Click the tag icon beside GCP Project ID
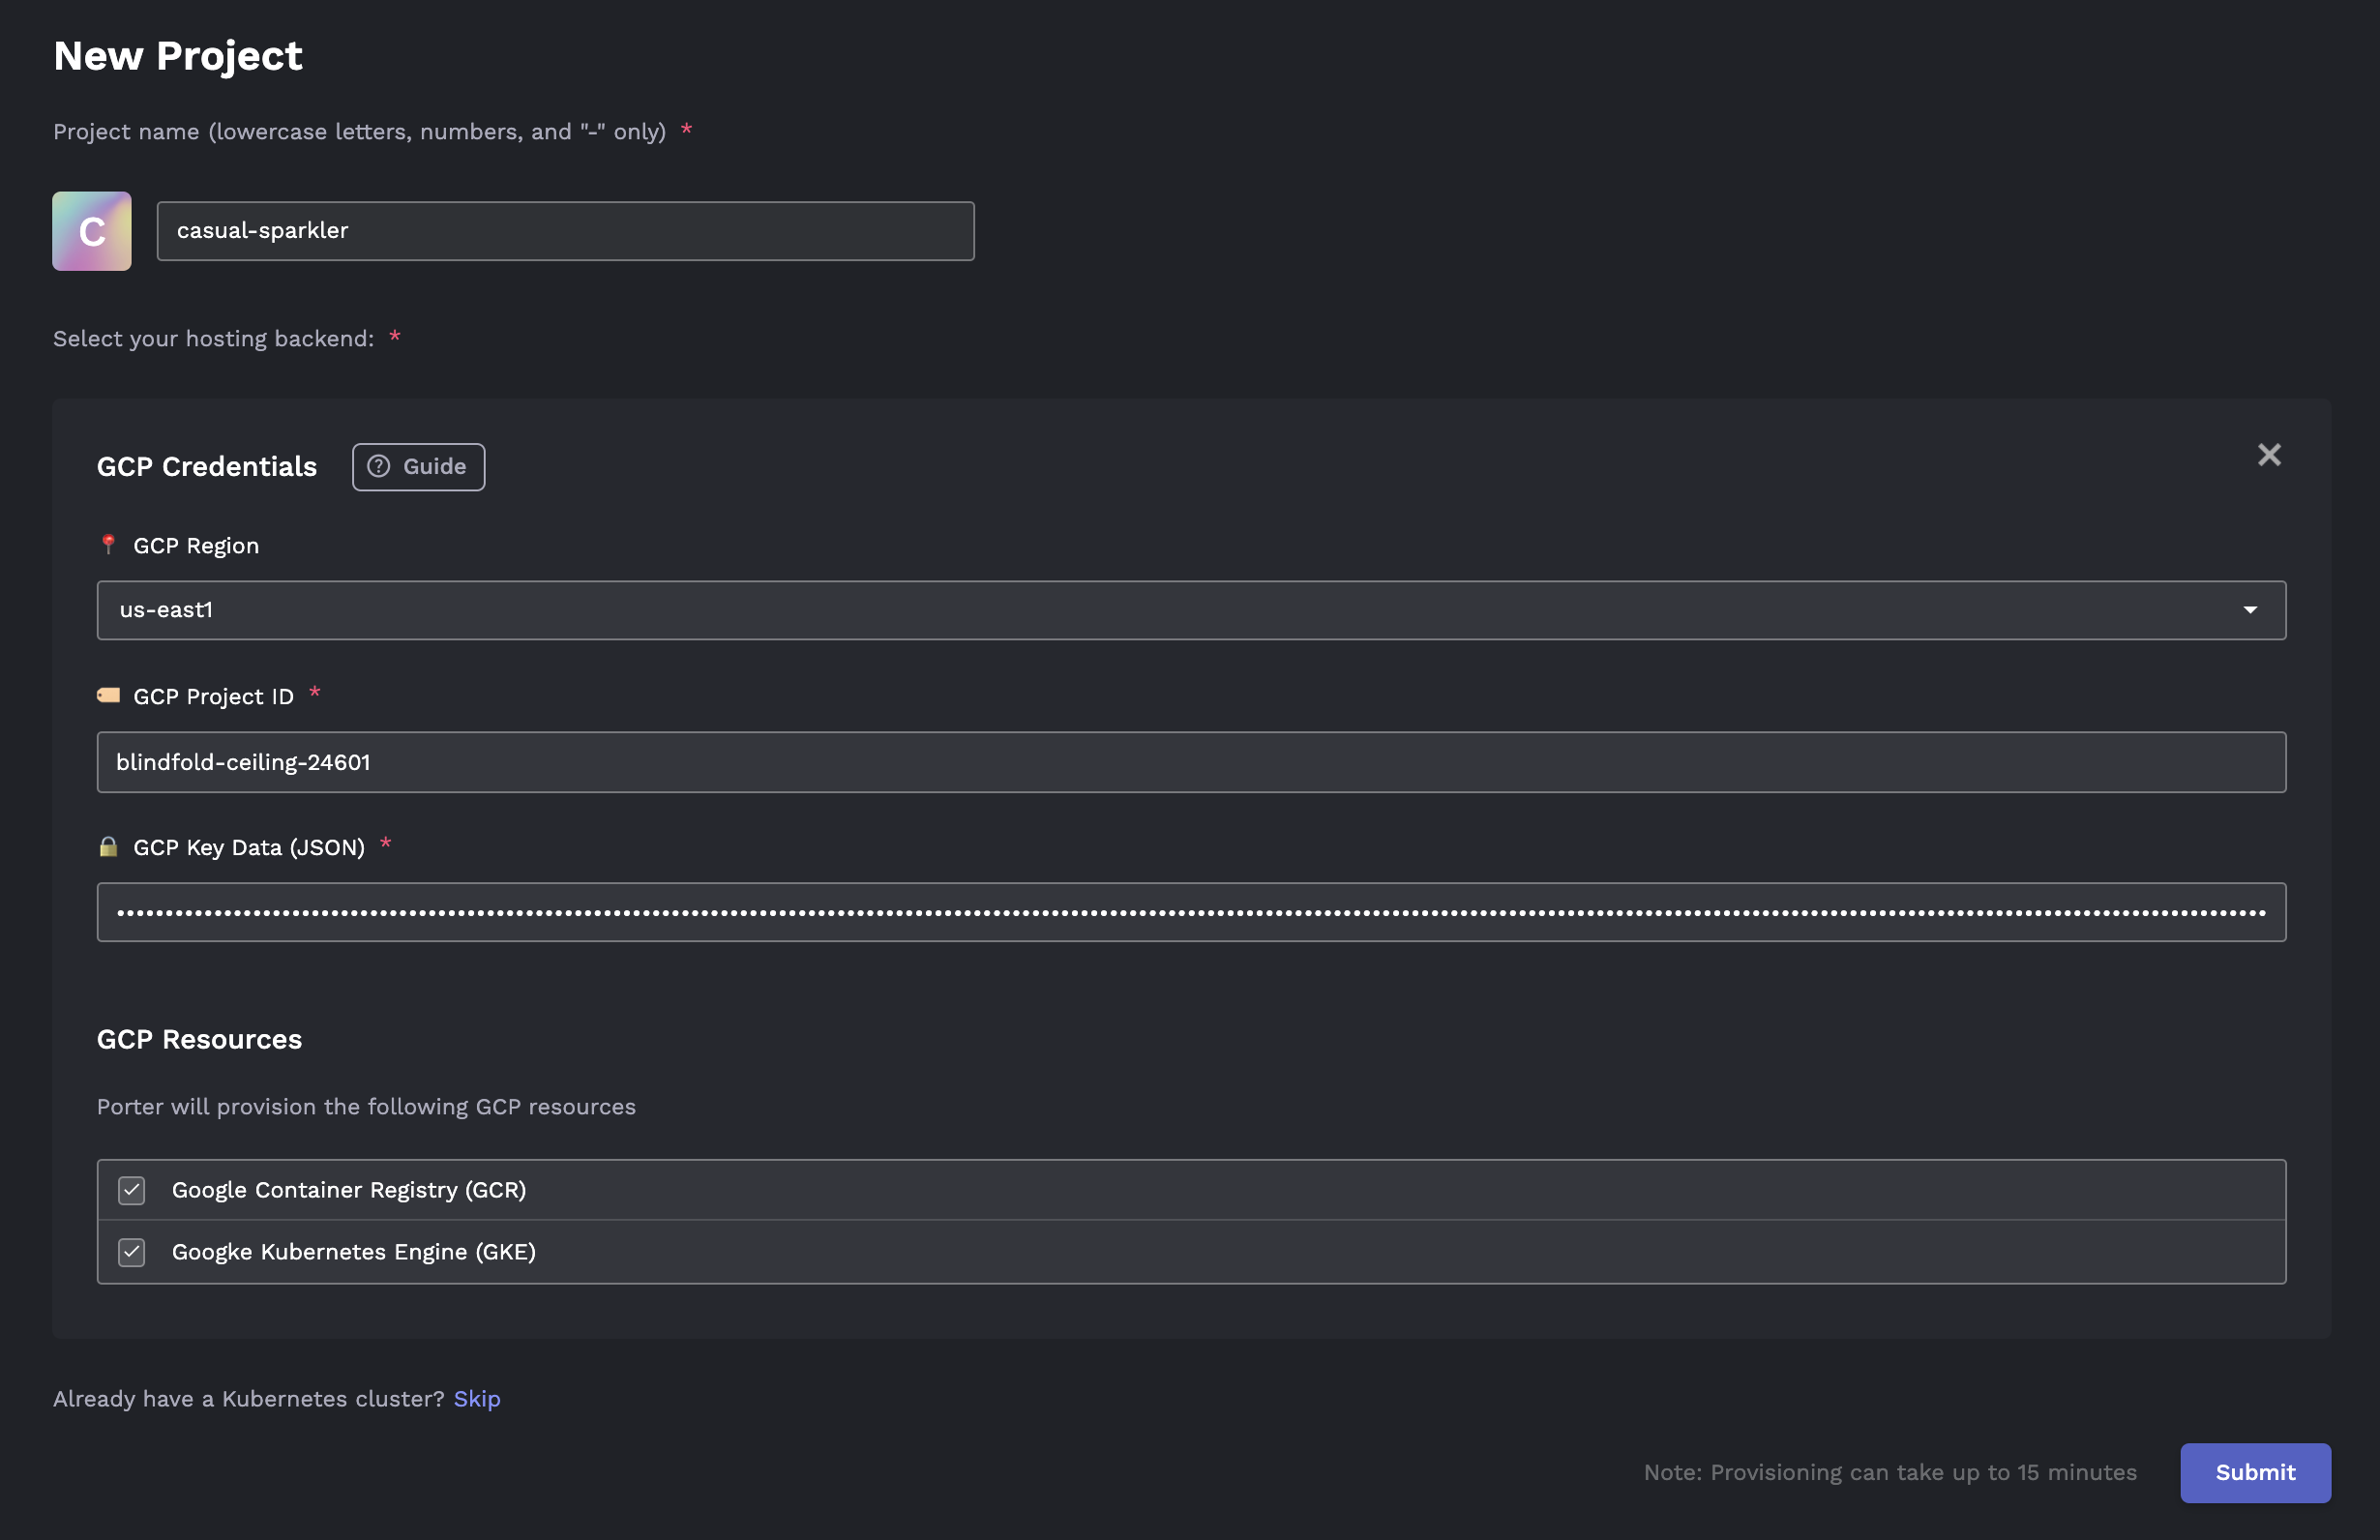 [108, 695]
